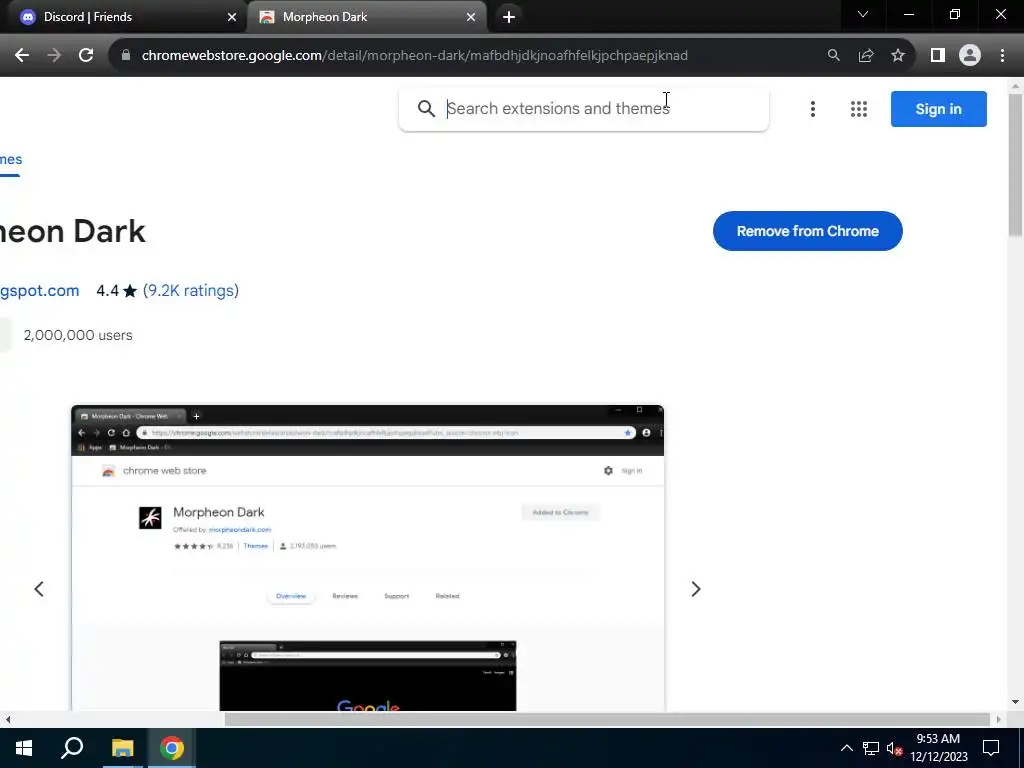This screenshot has height=768, width=1024.
Task: Open network status tray icon
Action: point(871,748)
